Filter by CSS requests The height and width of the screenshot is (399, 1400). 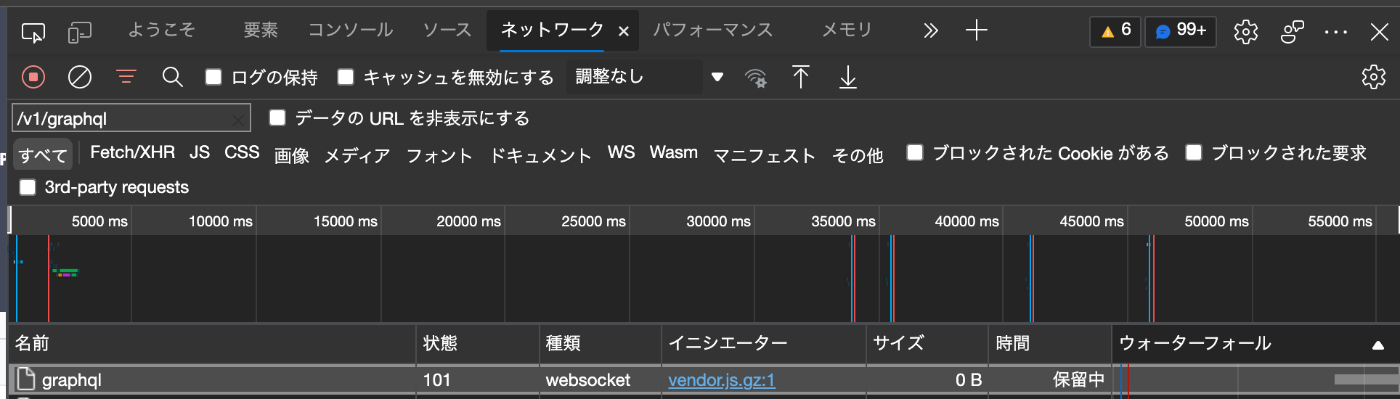[x=242, y=153]
